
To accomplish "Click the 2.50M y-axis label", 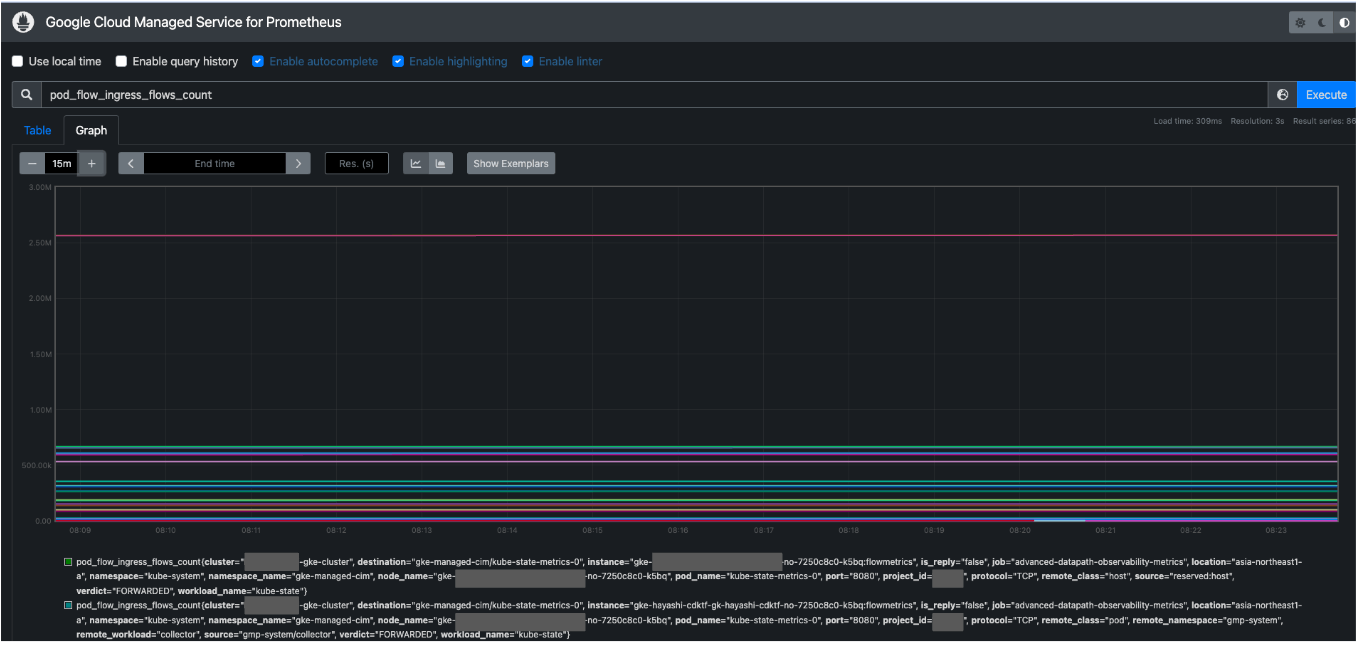I will coord(39,243).
